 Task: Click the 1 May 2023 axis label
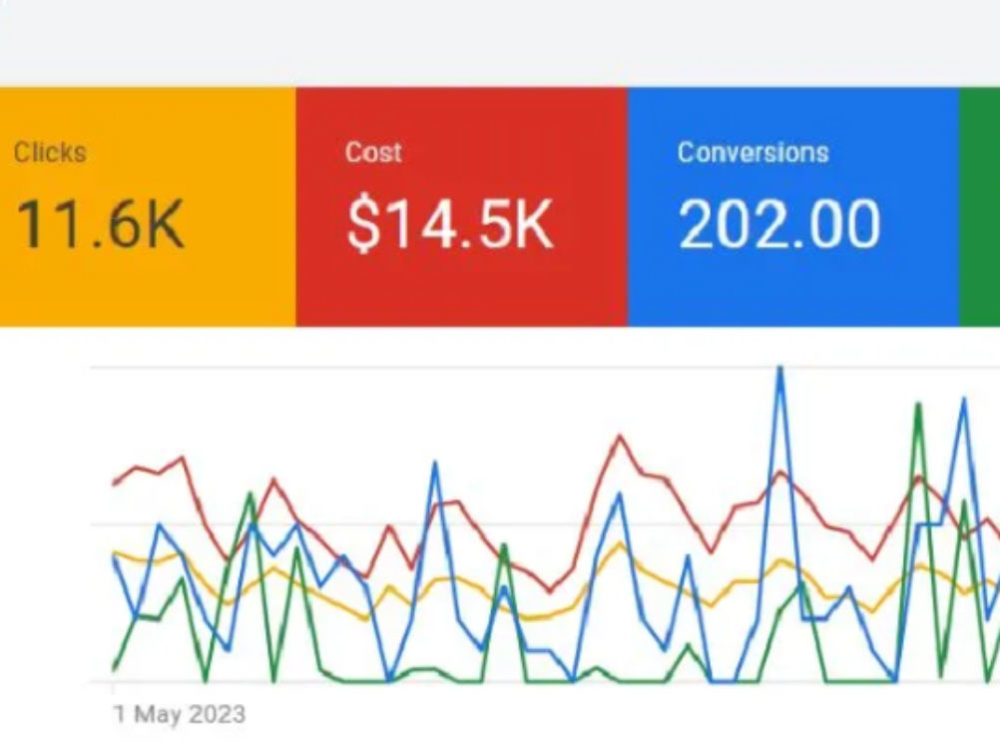[x=179, y=714]
